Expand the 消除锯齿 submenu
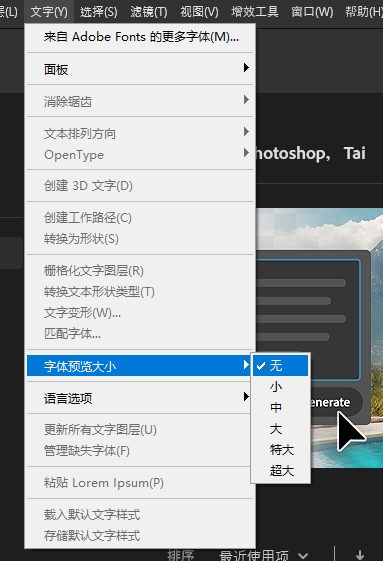This screenshot has height=561, width=383. (x=140, y=101)
